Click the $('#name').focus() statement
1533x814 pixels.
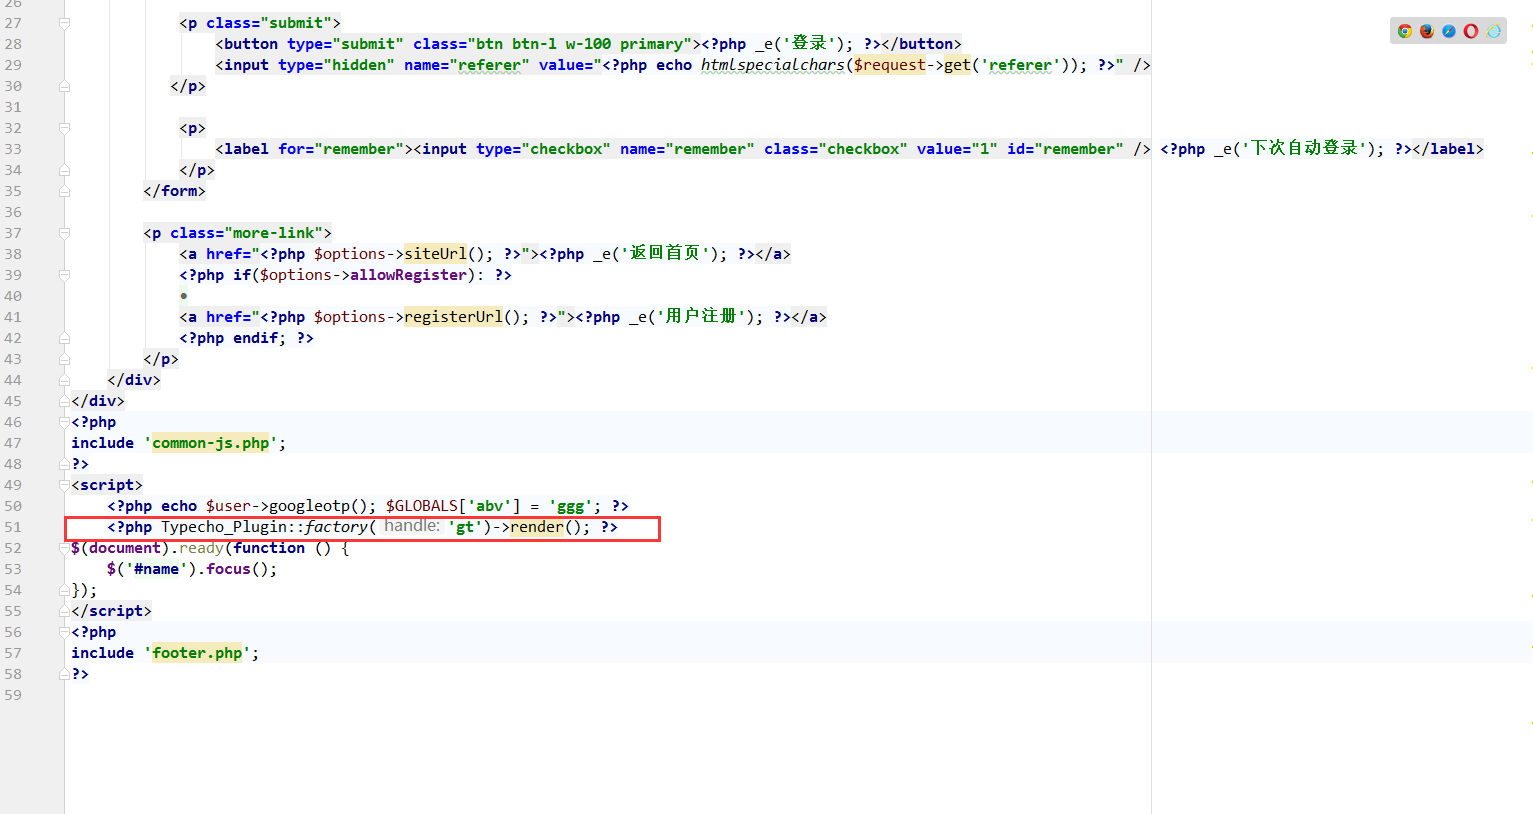coord(192,569)
